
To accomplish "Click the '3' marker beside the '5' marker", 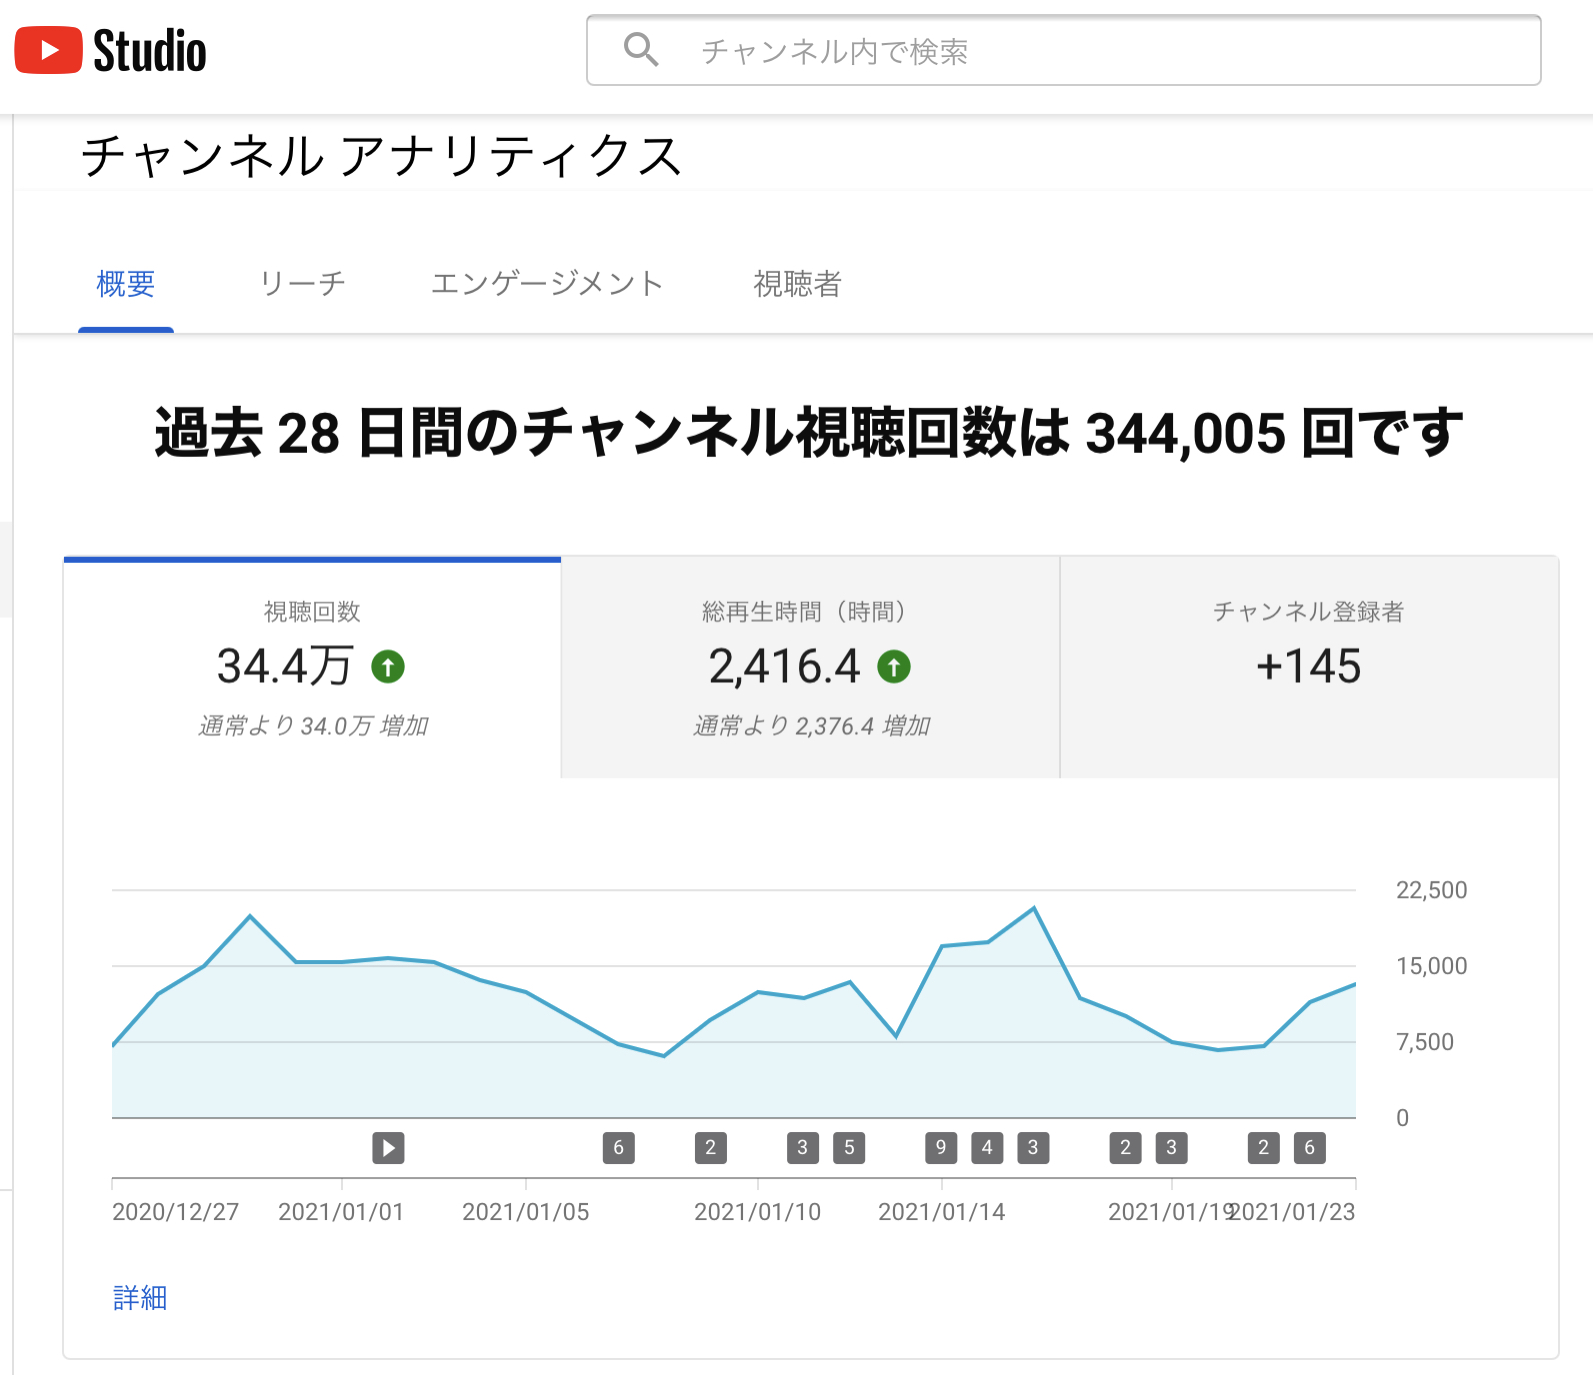I will (803, 1147).
